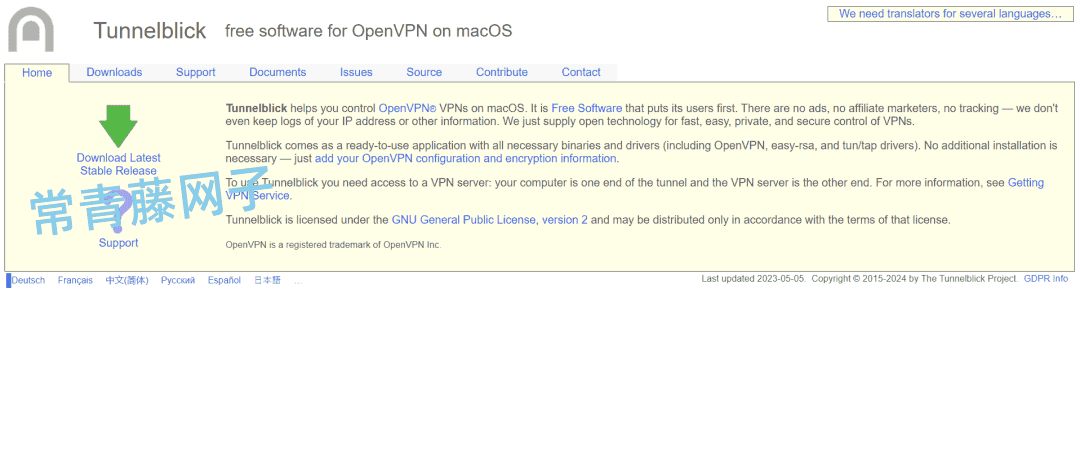This screenshot has height=449, width=1080.
Task: Choose Français language option
Action: point(75,280)
